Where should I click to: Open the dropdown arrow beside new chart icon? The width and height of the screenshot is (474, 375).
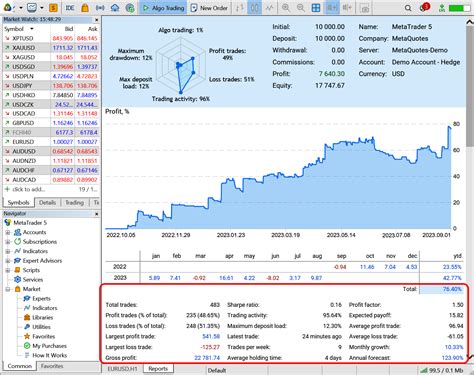pos(21,8)
